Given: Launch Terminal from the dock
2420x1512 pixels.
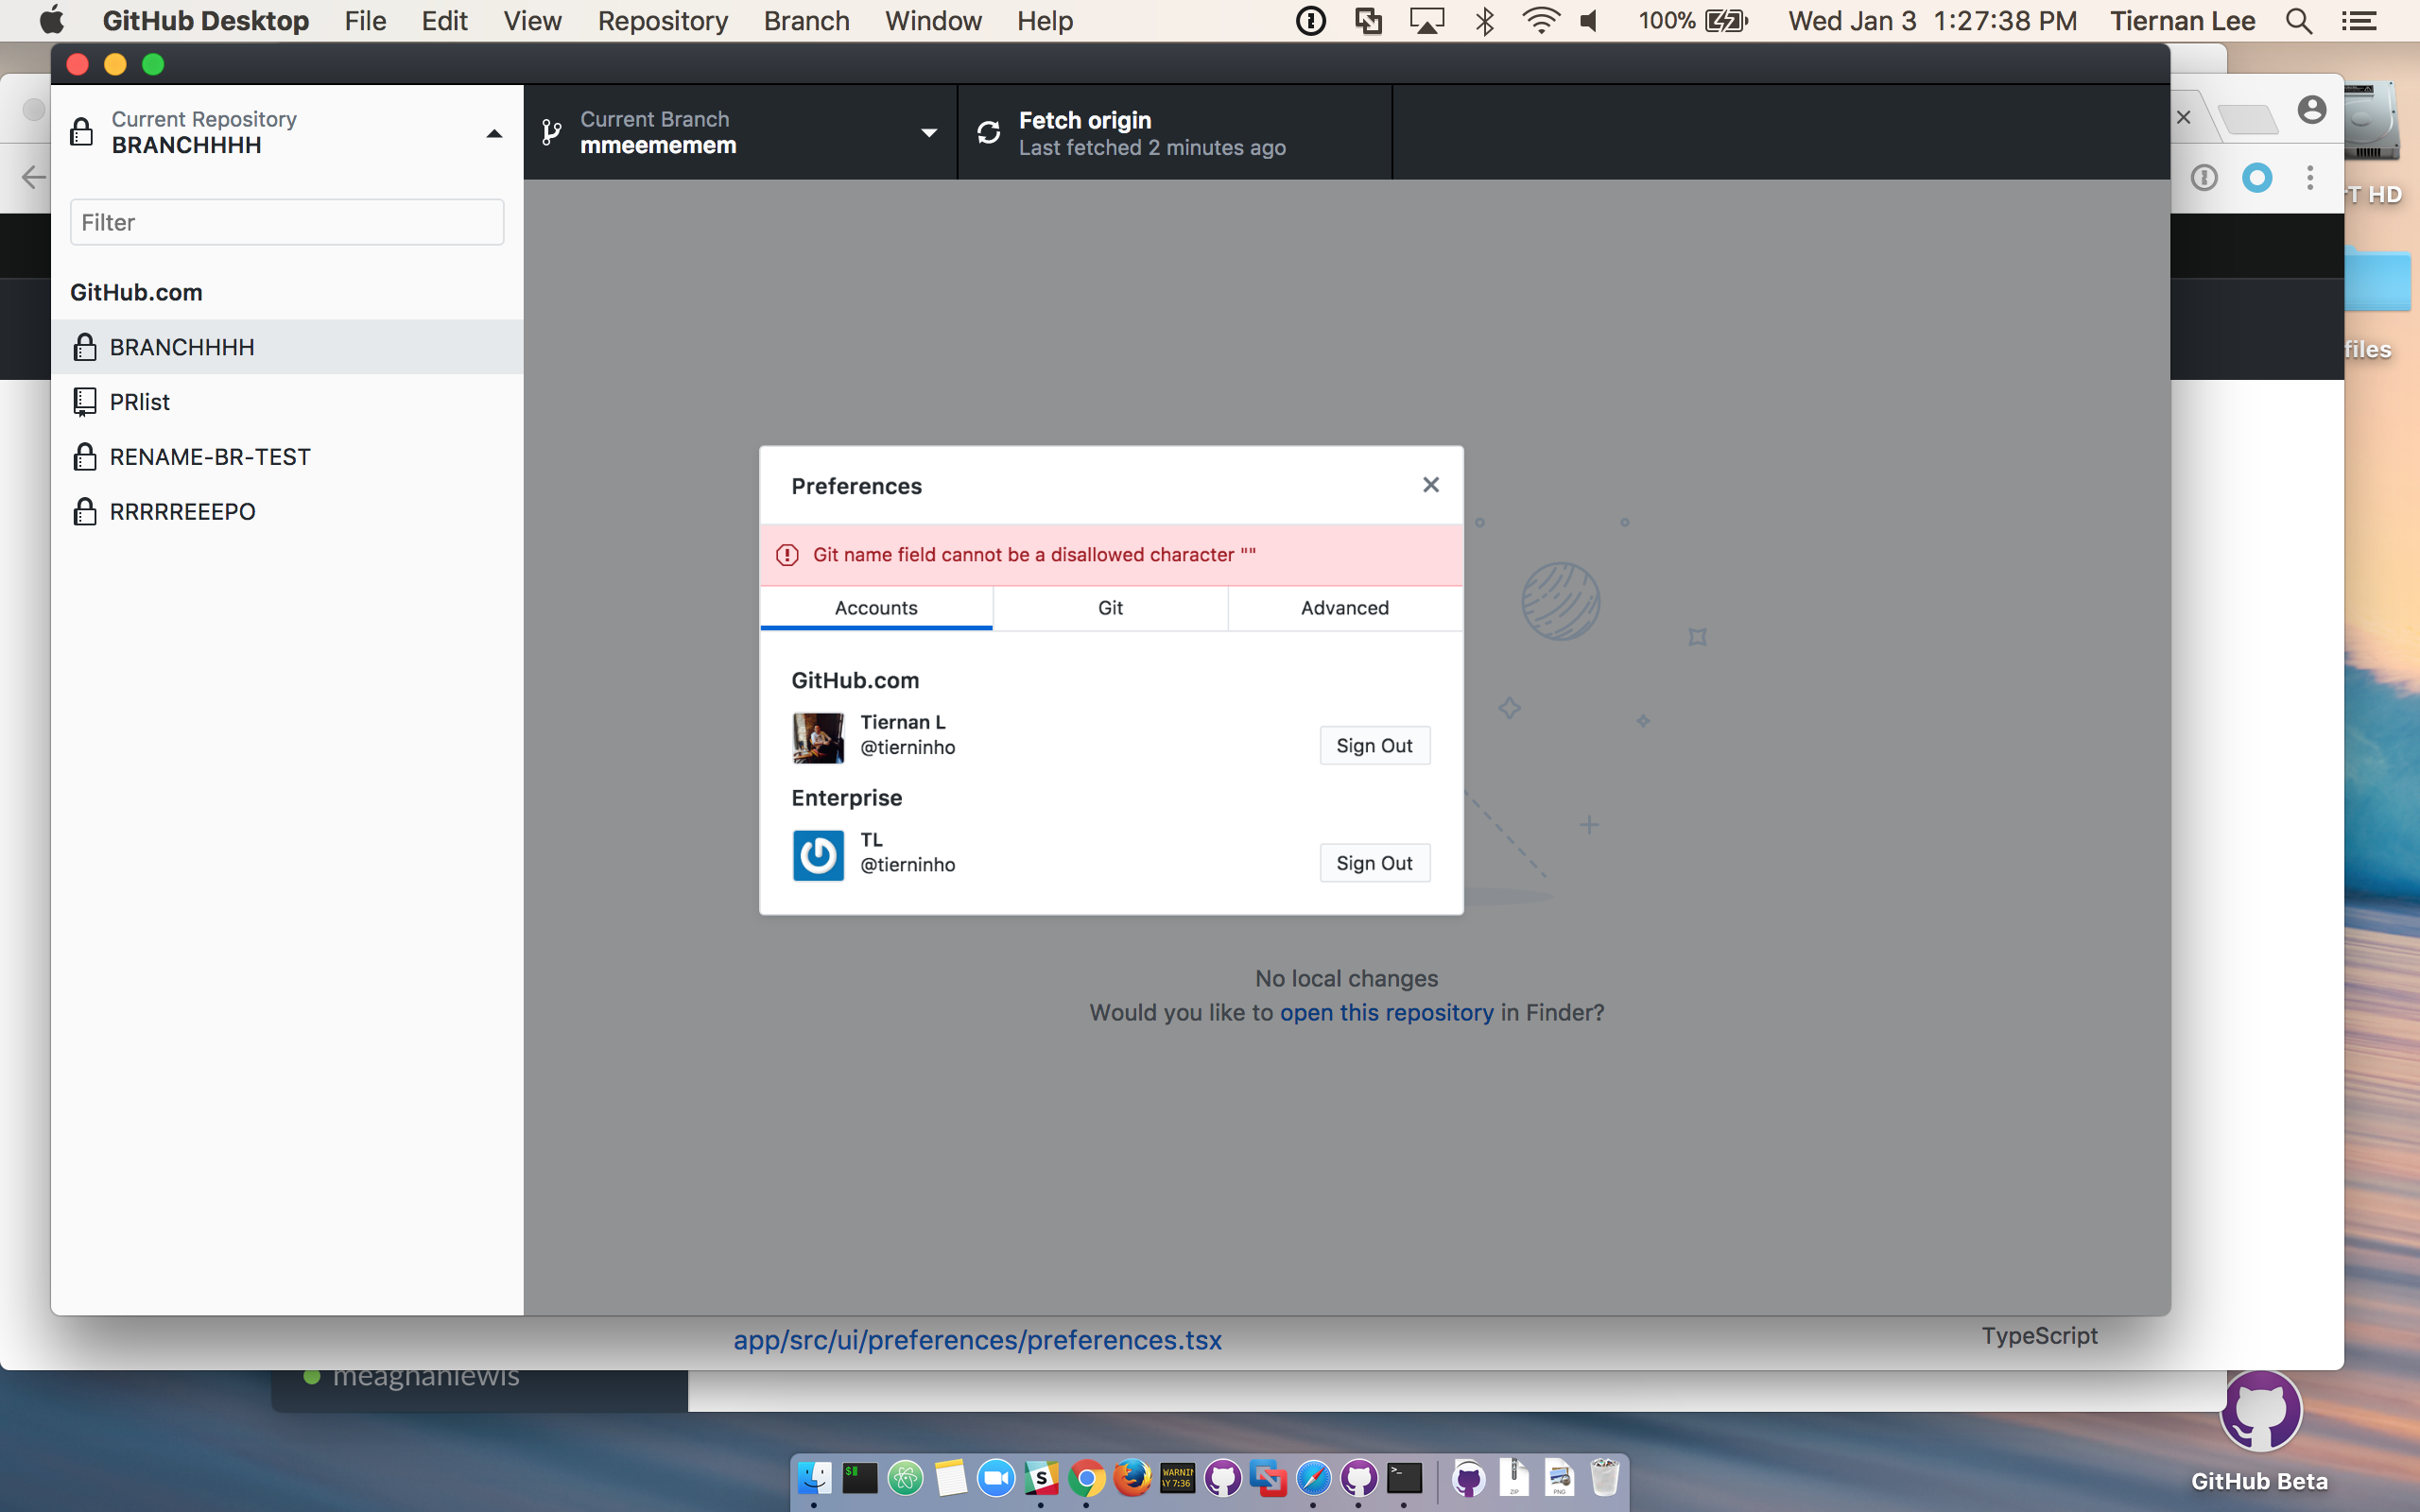Looking at the screenshot, I should [x=1404, y=1478].
